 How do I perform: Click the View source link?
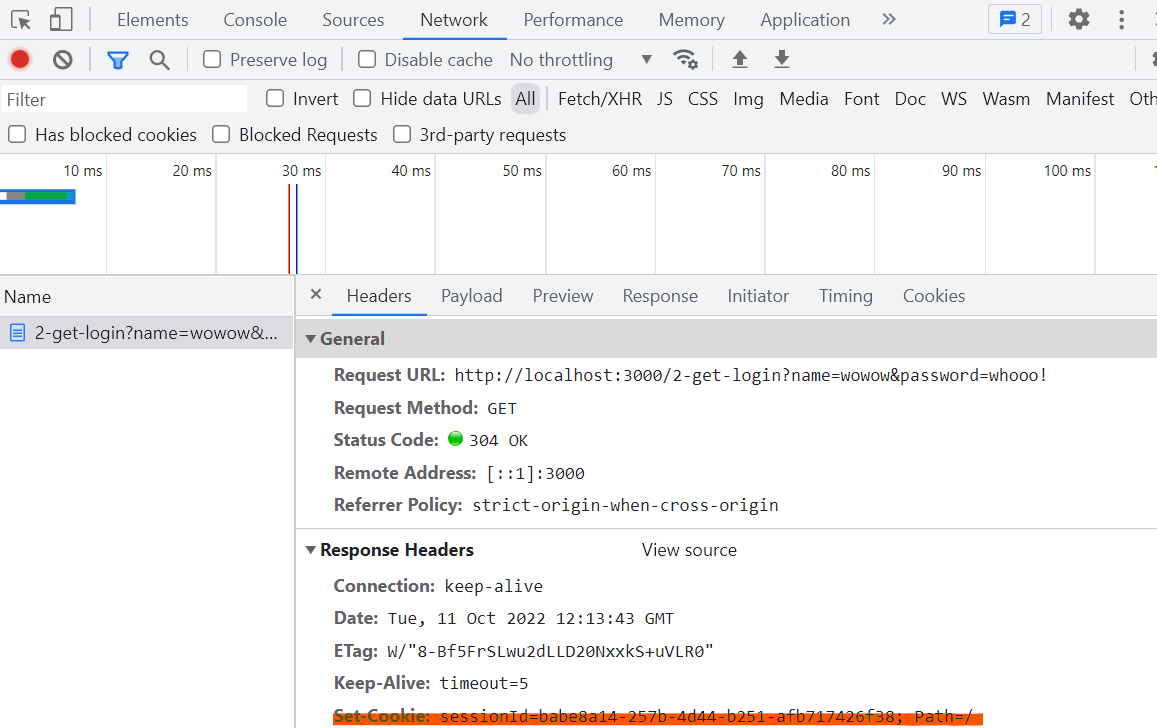689,550
